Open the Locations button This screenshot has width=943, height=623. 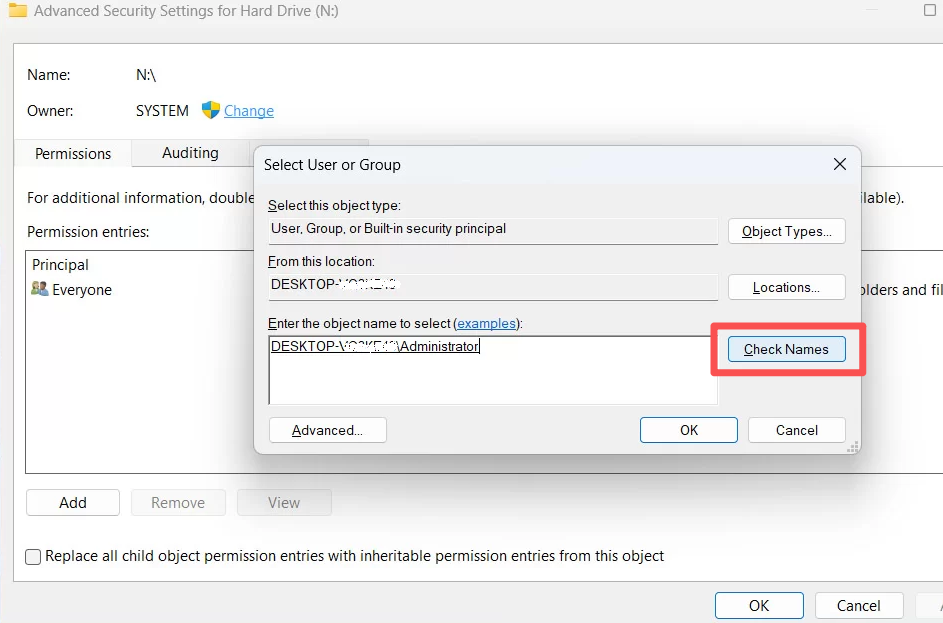coord(787,287)
